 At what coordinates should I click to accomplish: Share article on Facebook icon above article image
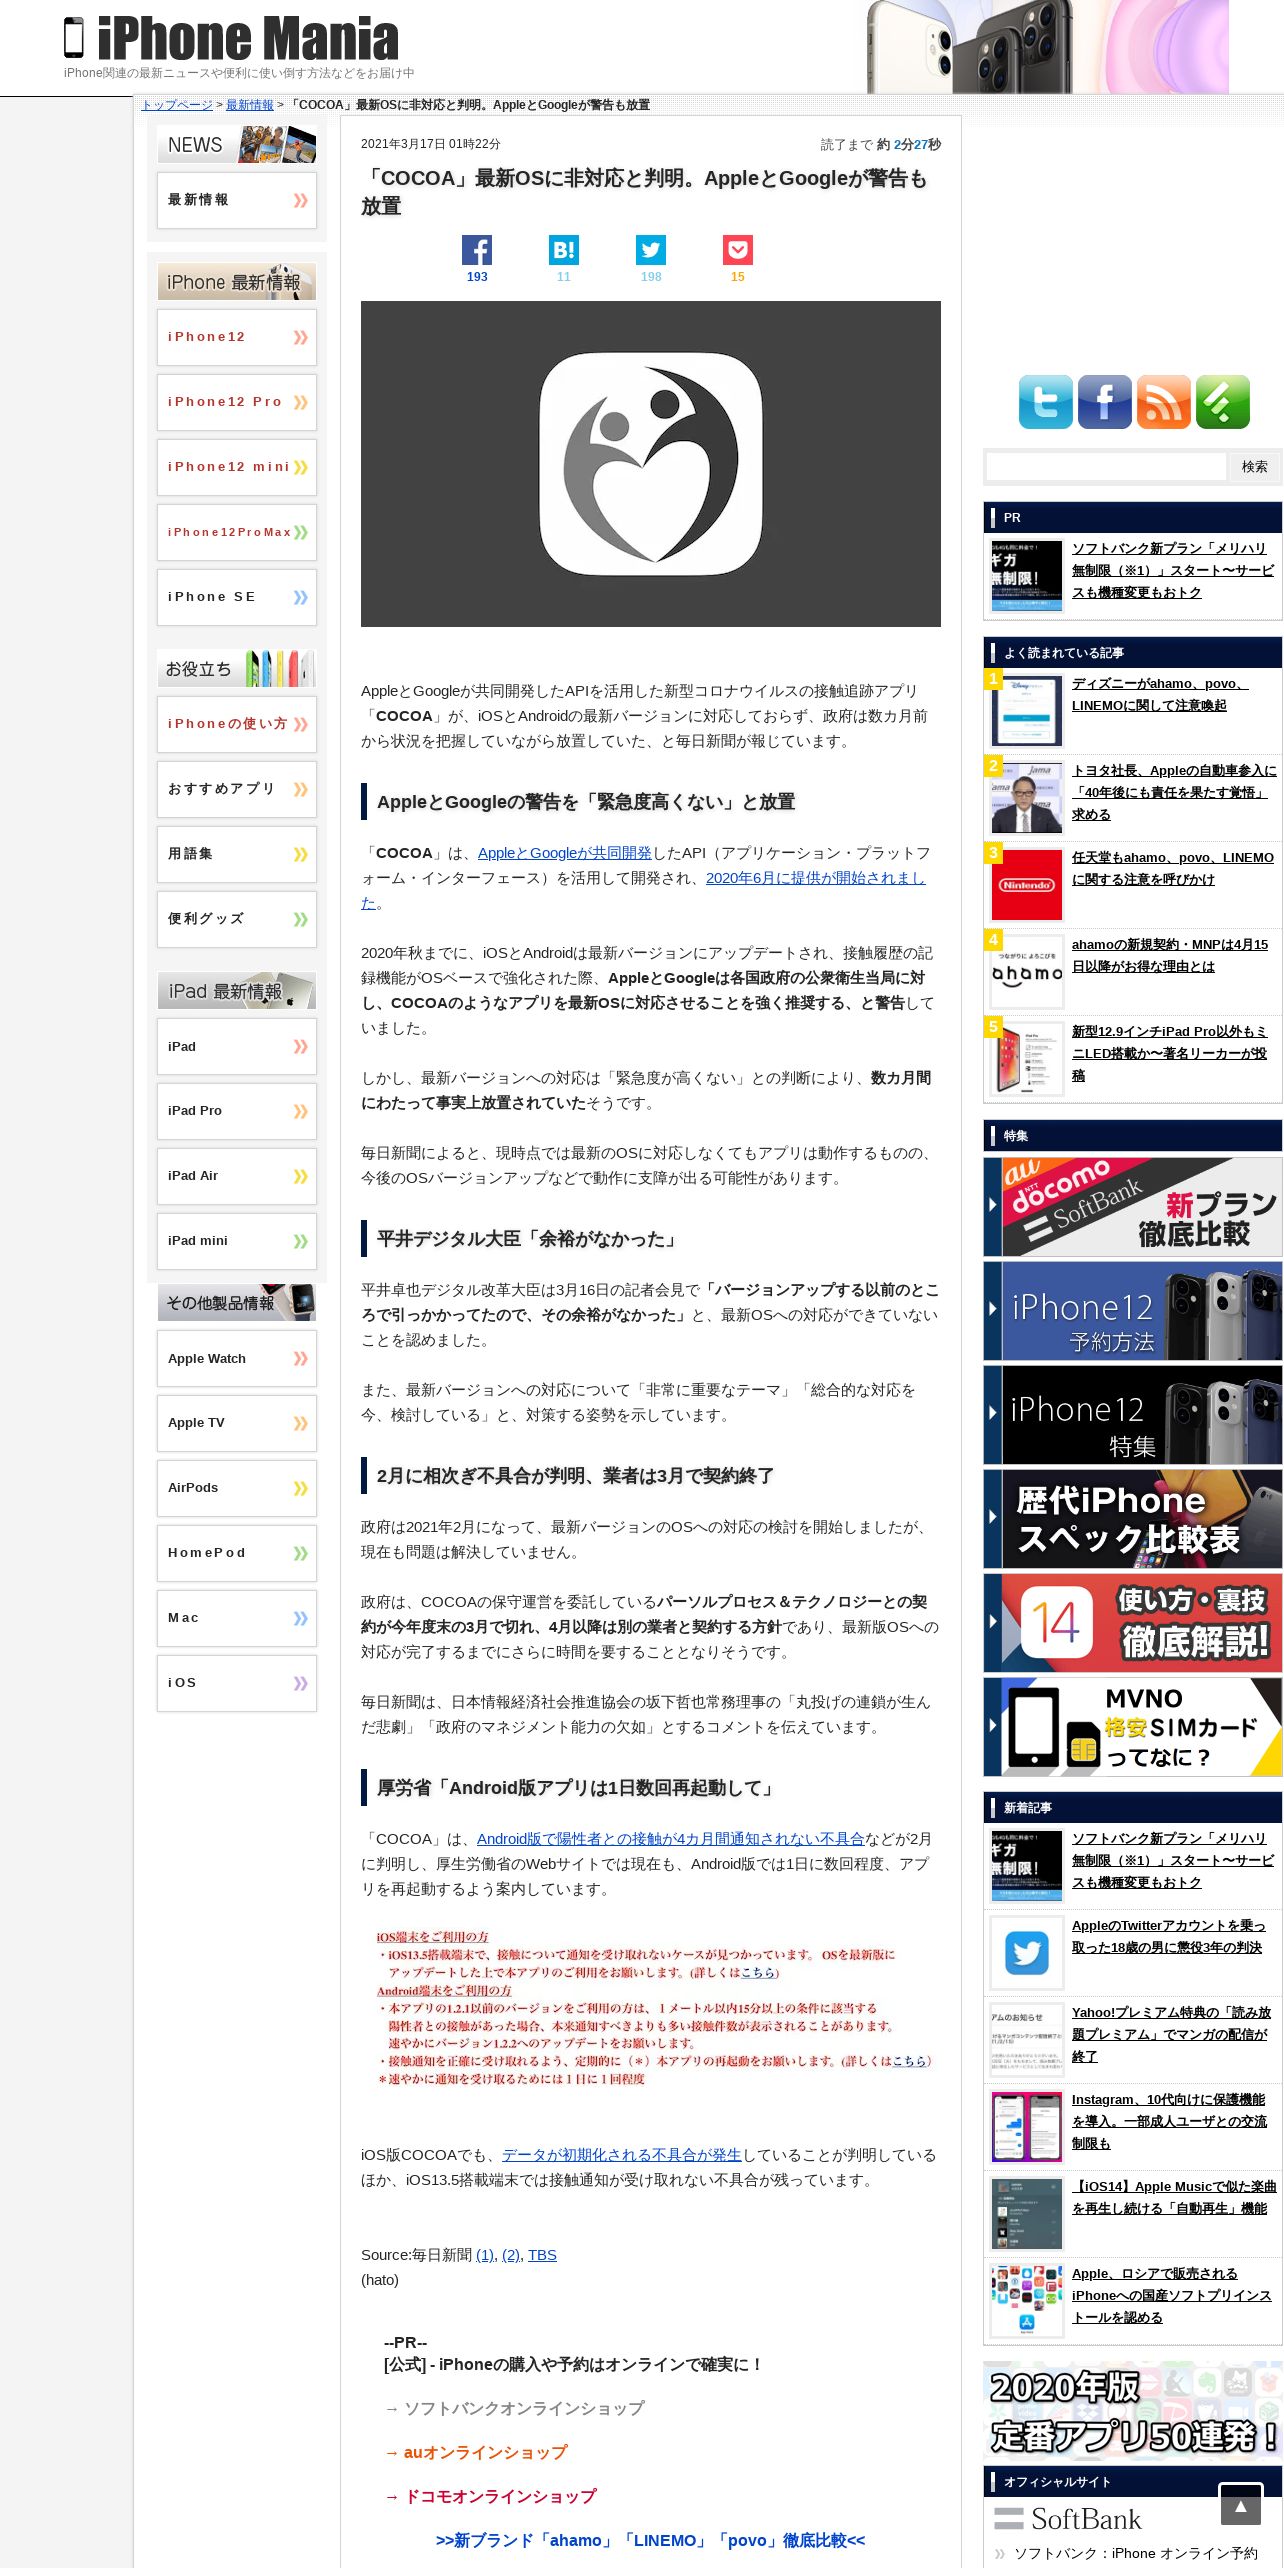click(x=477, y=250)
